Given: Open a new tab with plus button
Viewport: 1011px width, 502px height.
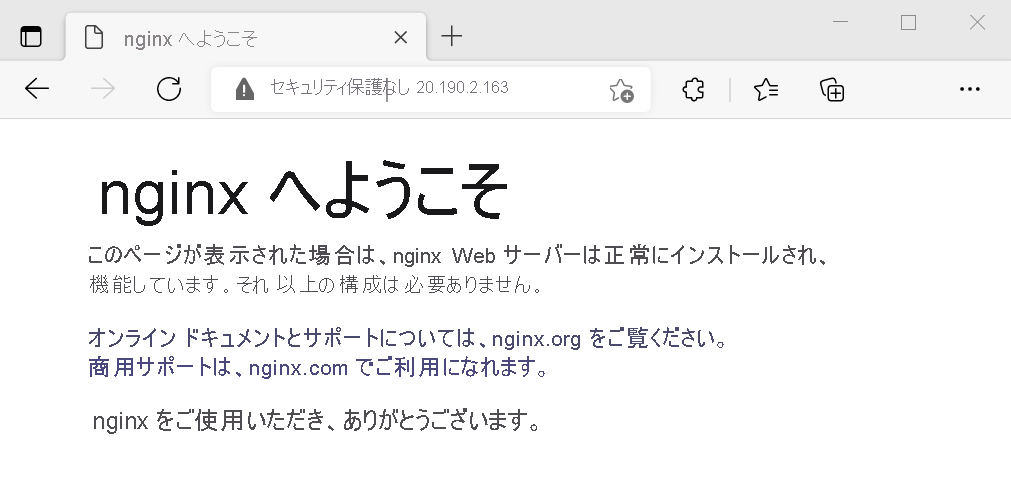Looking at the screenshot, I should coord(452,36).
